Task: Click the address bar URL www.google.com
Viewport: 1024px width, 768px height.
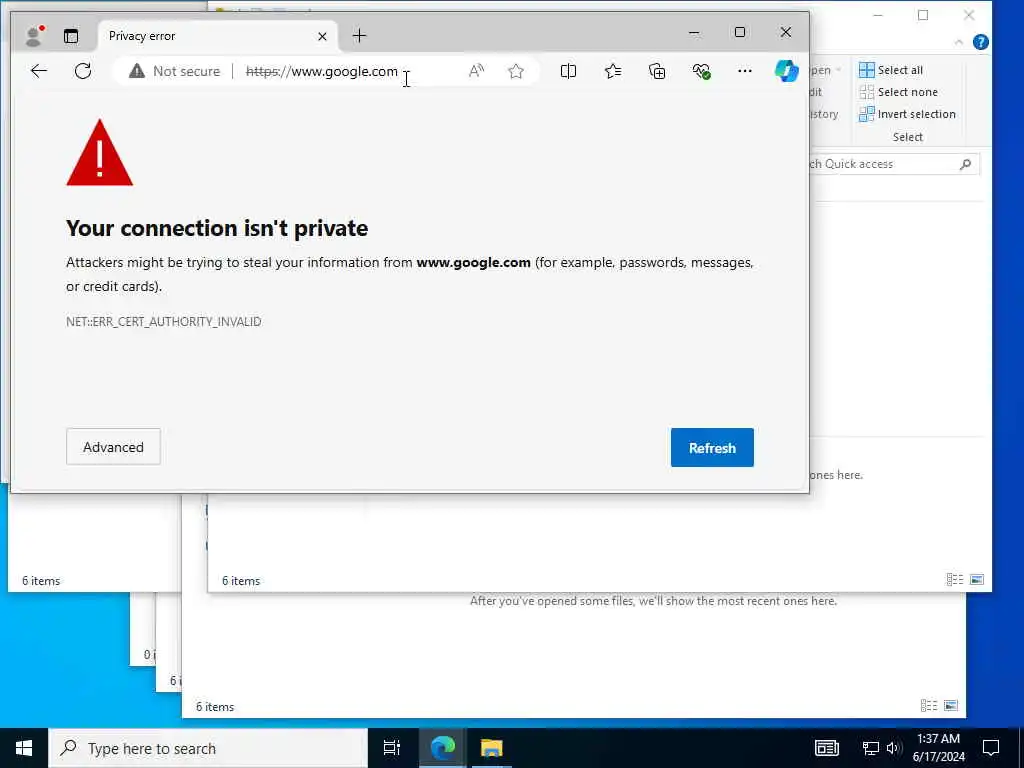Action: click(x=321, y=71)
